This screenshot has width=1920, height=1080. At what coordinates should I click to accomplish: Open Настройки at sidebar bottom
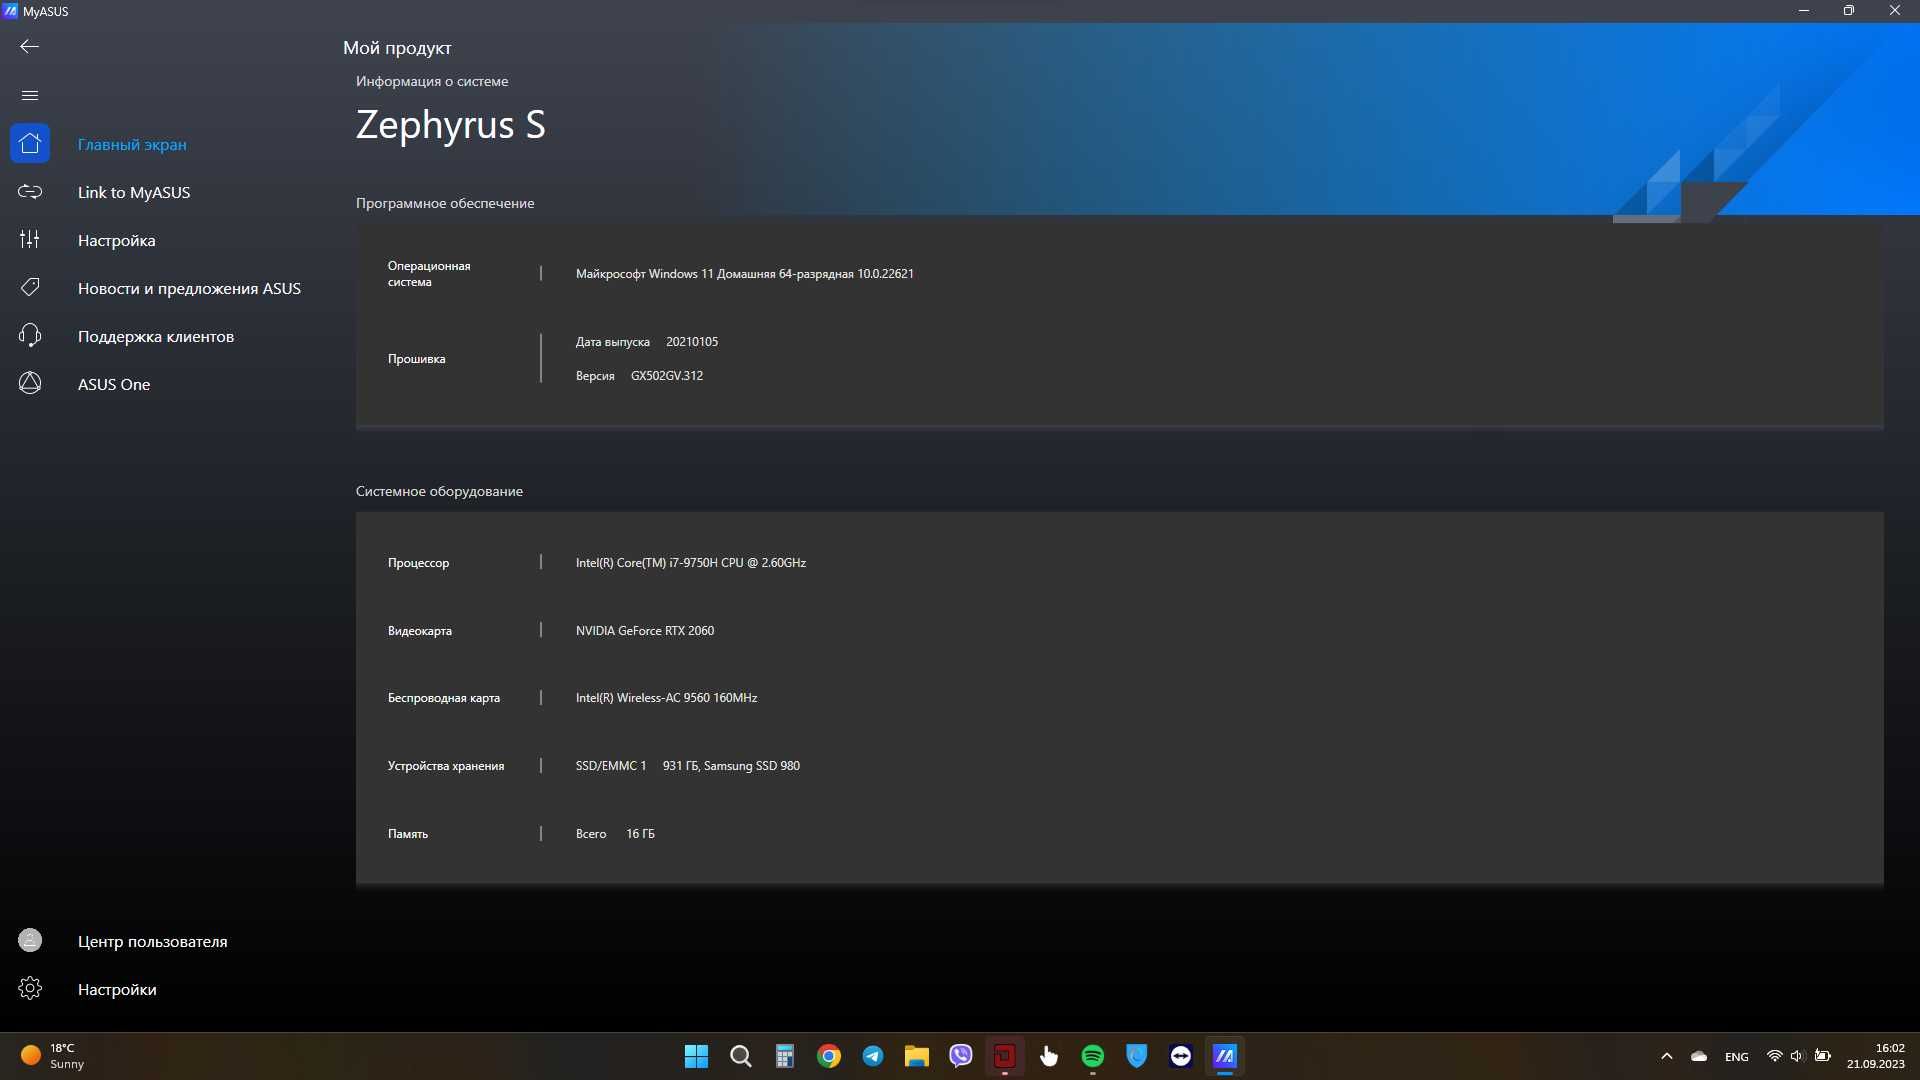pos(117,989)
